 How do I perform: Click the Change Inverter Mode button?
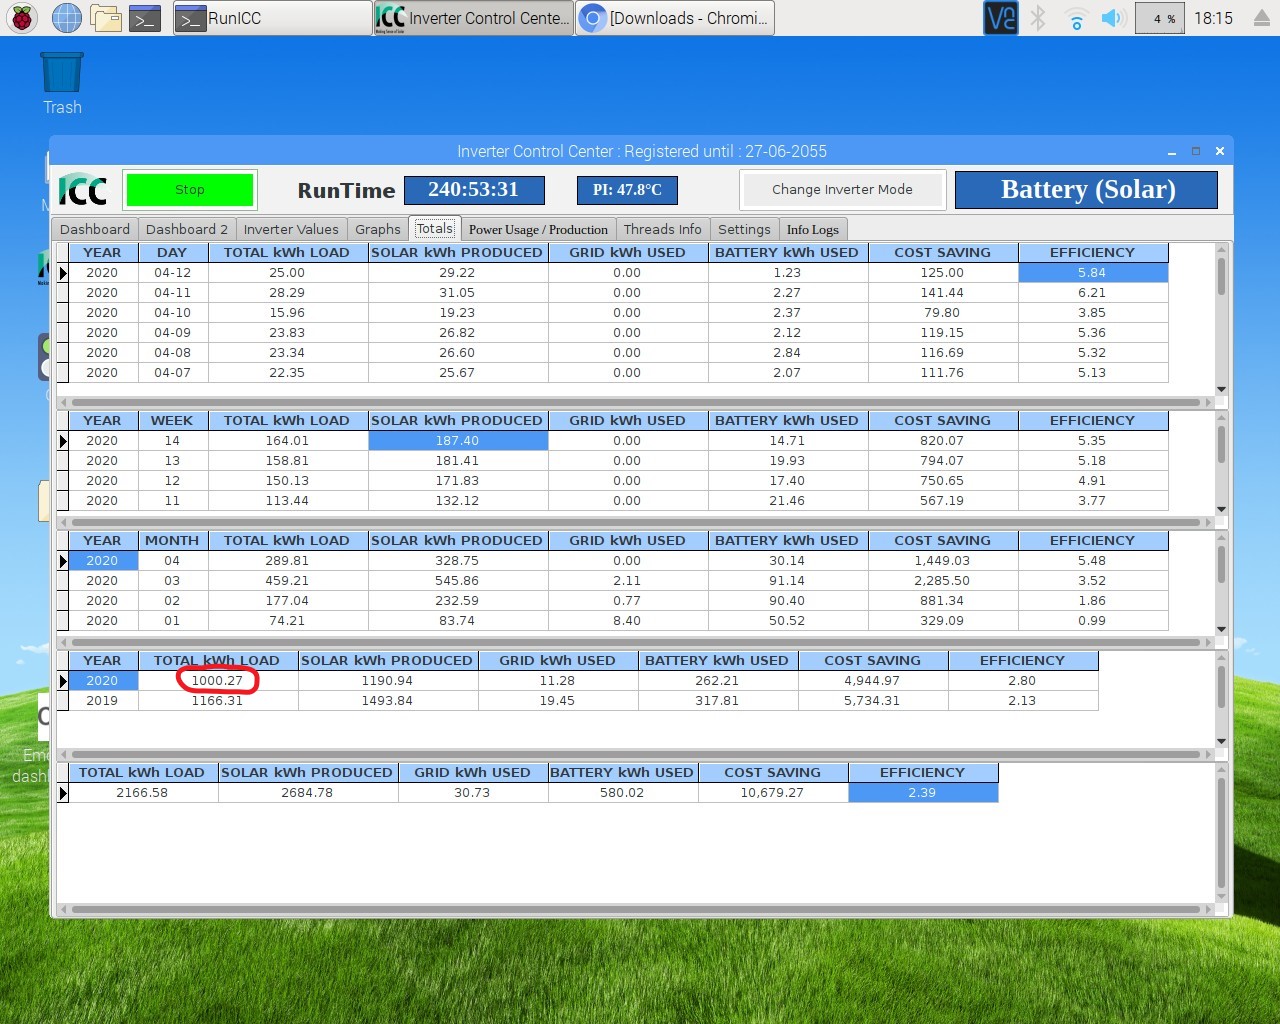pos(842,190)
